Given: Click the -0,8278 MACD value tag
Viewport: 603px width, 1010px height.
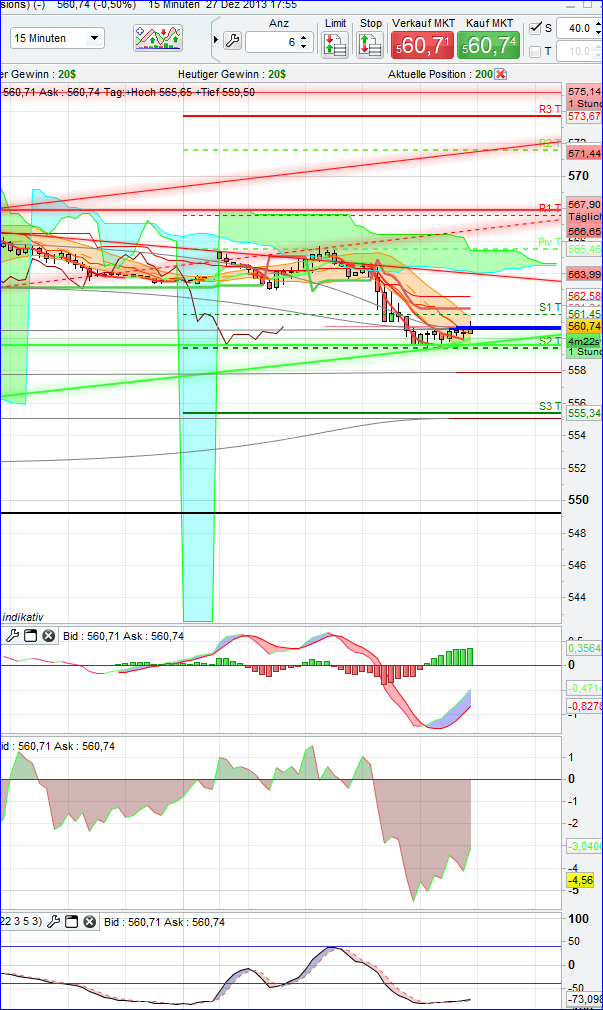Looking at the screenshot, I should (x=584, y=706).
